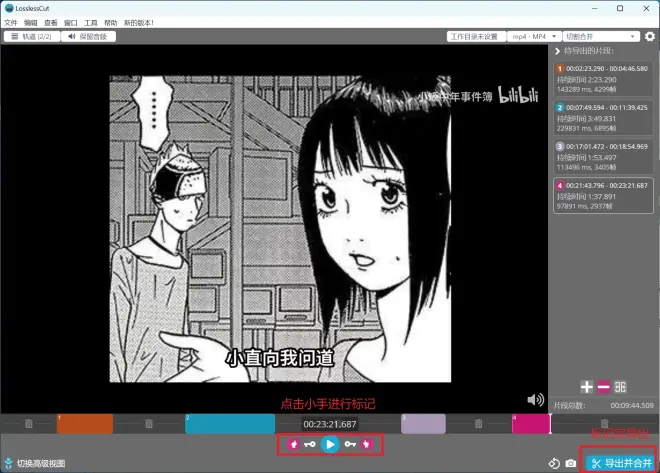Click the 工作目录未设置 working directory button
The width and height of the screenshot is (660, 473).
pyautogui.click(x=476, y=37)
